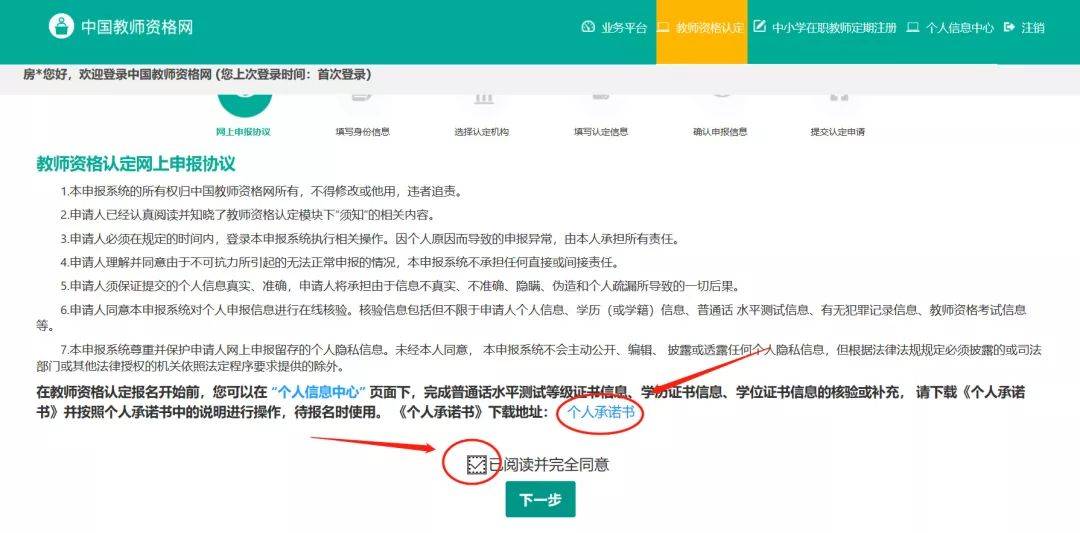Viewport: 1080px width, 533px height.
Task: Click the 提交认定申请 step label
Action: pyautogui.click(x=838, y=132)
